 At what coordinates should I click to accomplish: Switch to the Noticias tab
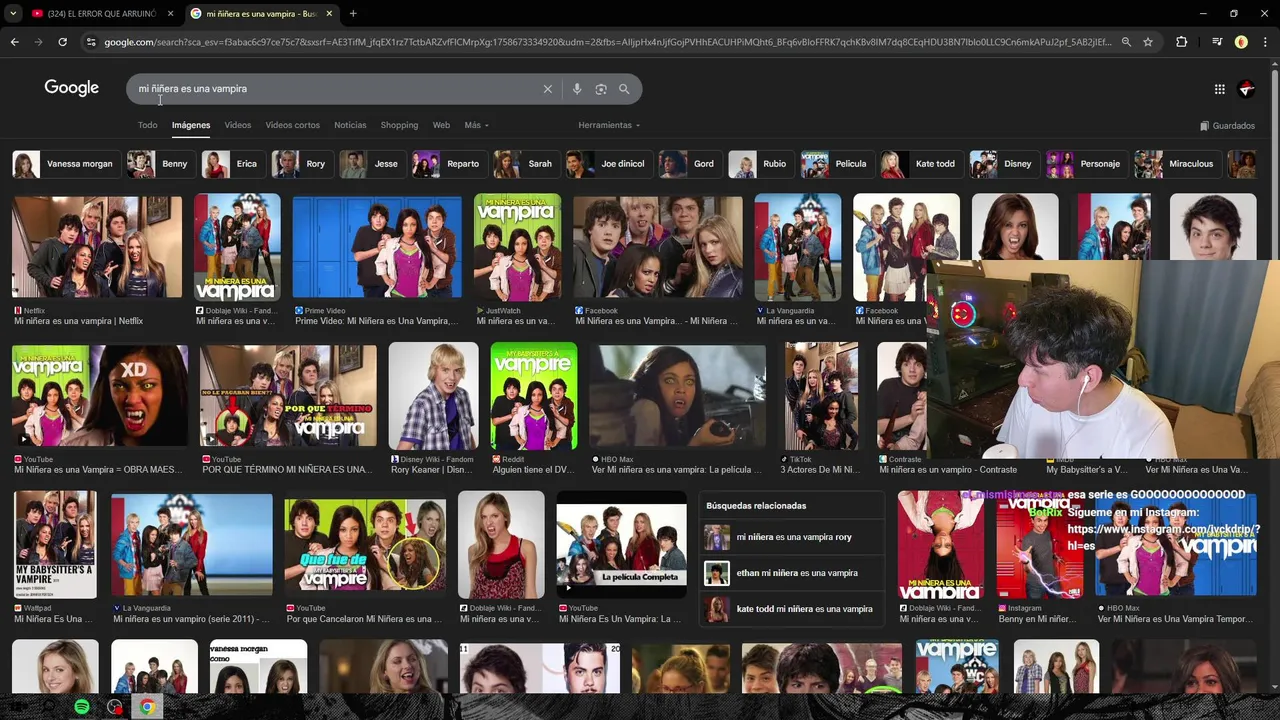350,125
